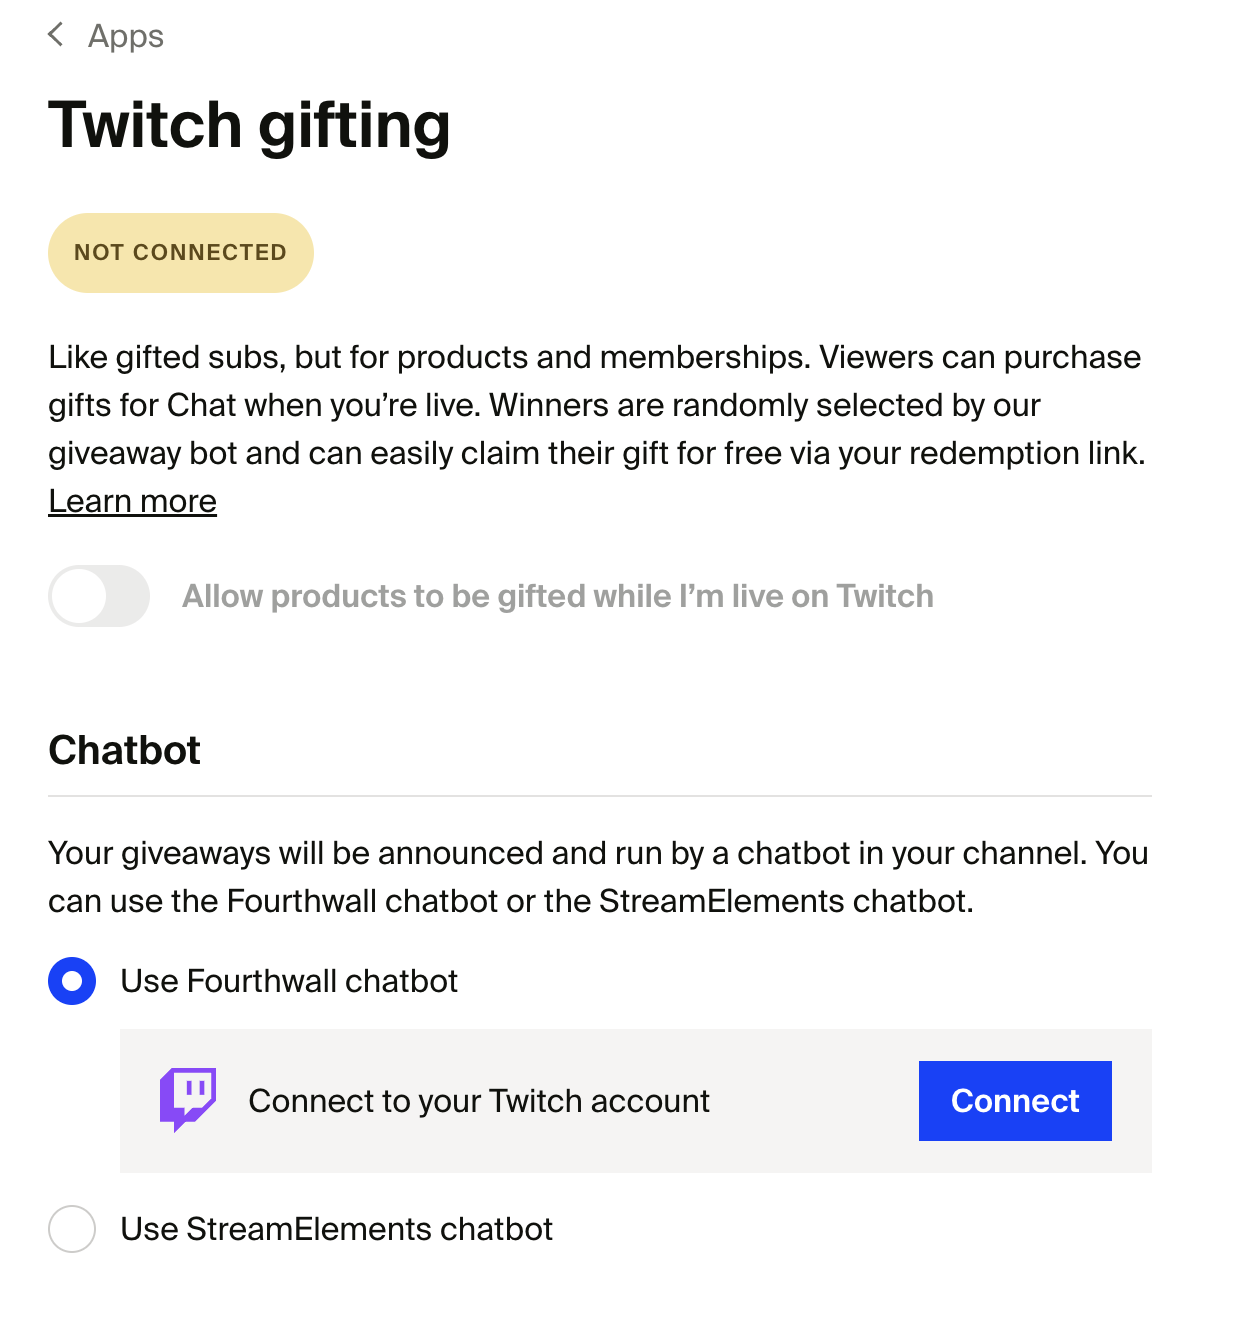Connect your Twitch account
This screenshot has height=1334, width=1246.
(x=1014, y=1100)
